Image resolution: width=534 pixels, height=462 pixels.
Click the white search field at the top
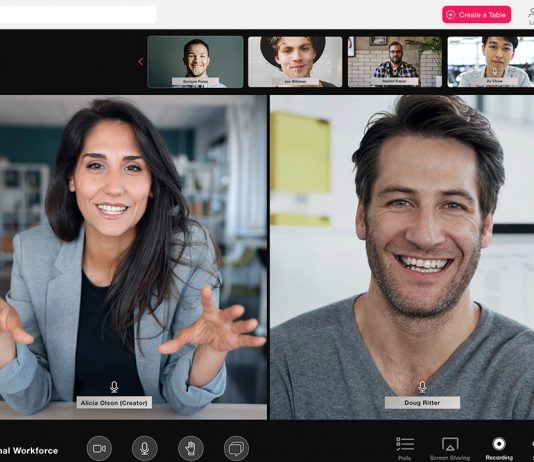coord(78,14)
